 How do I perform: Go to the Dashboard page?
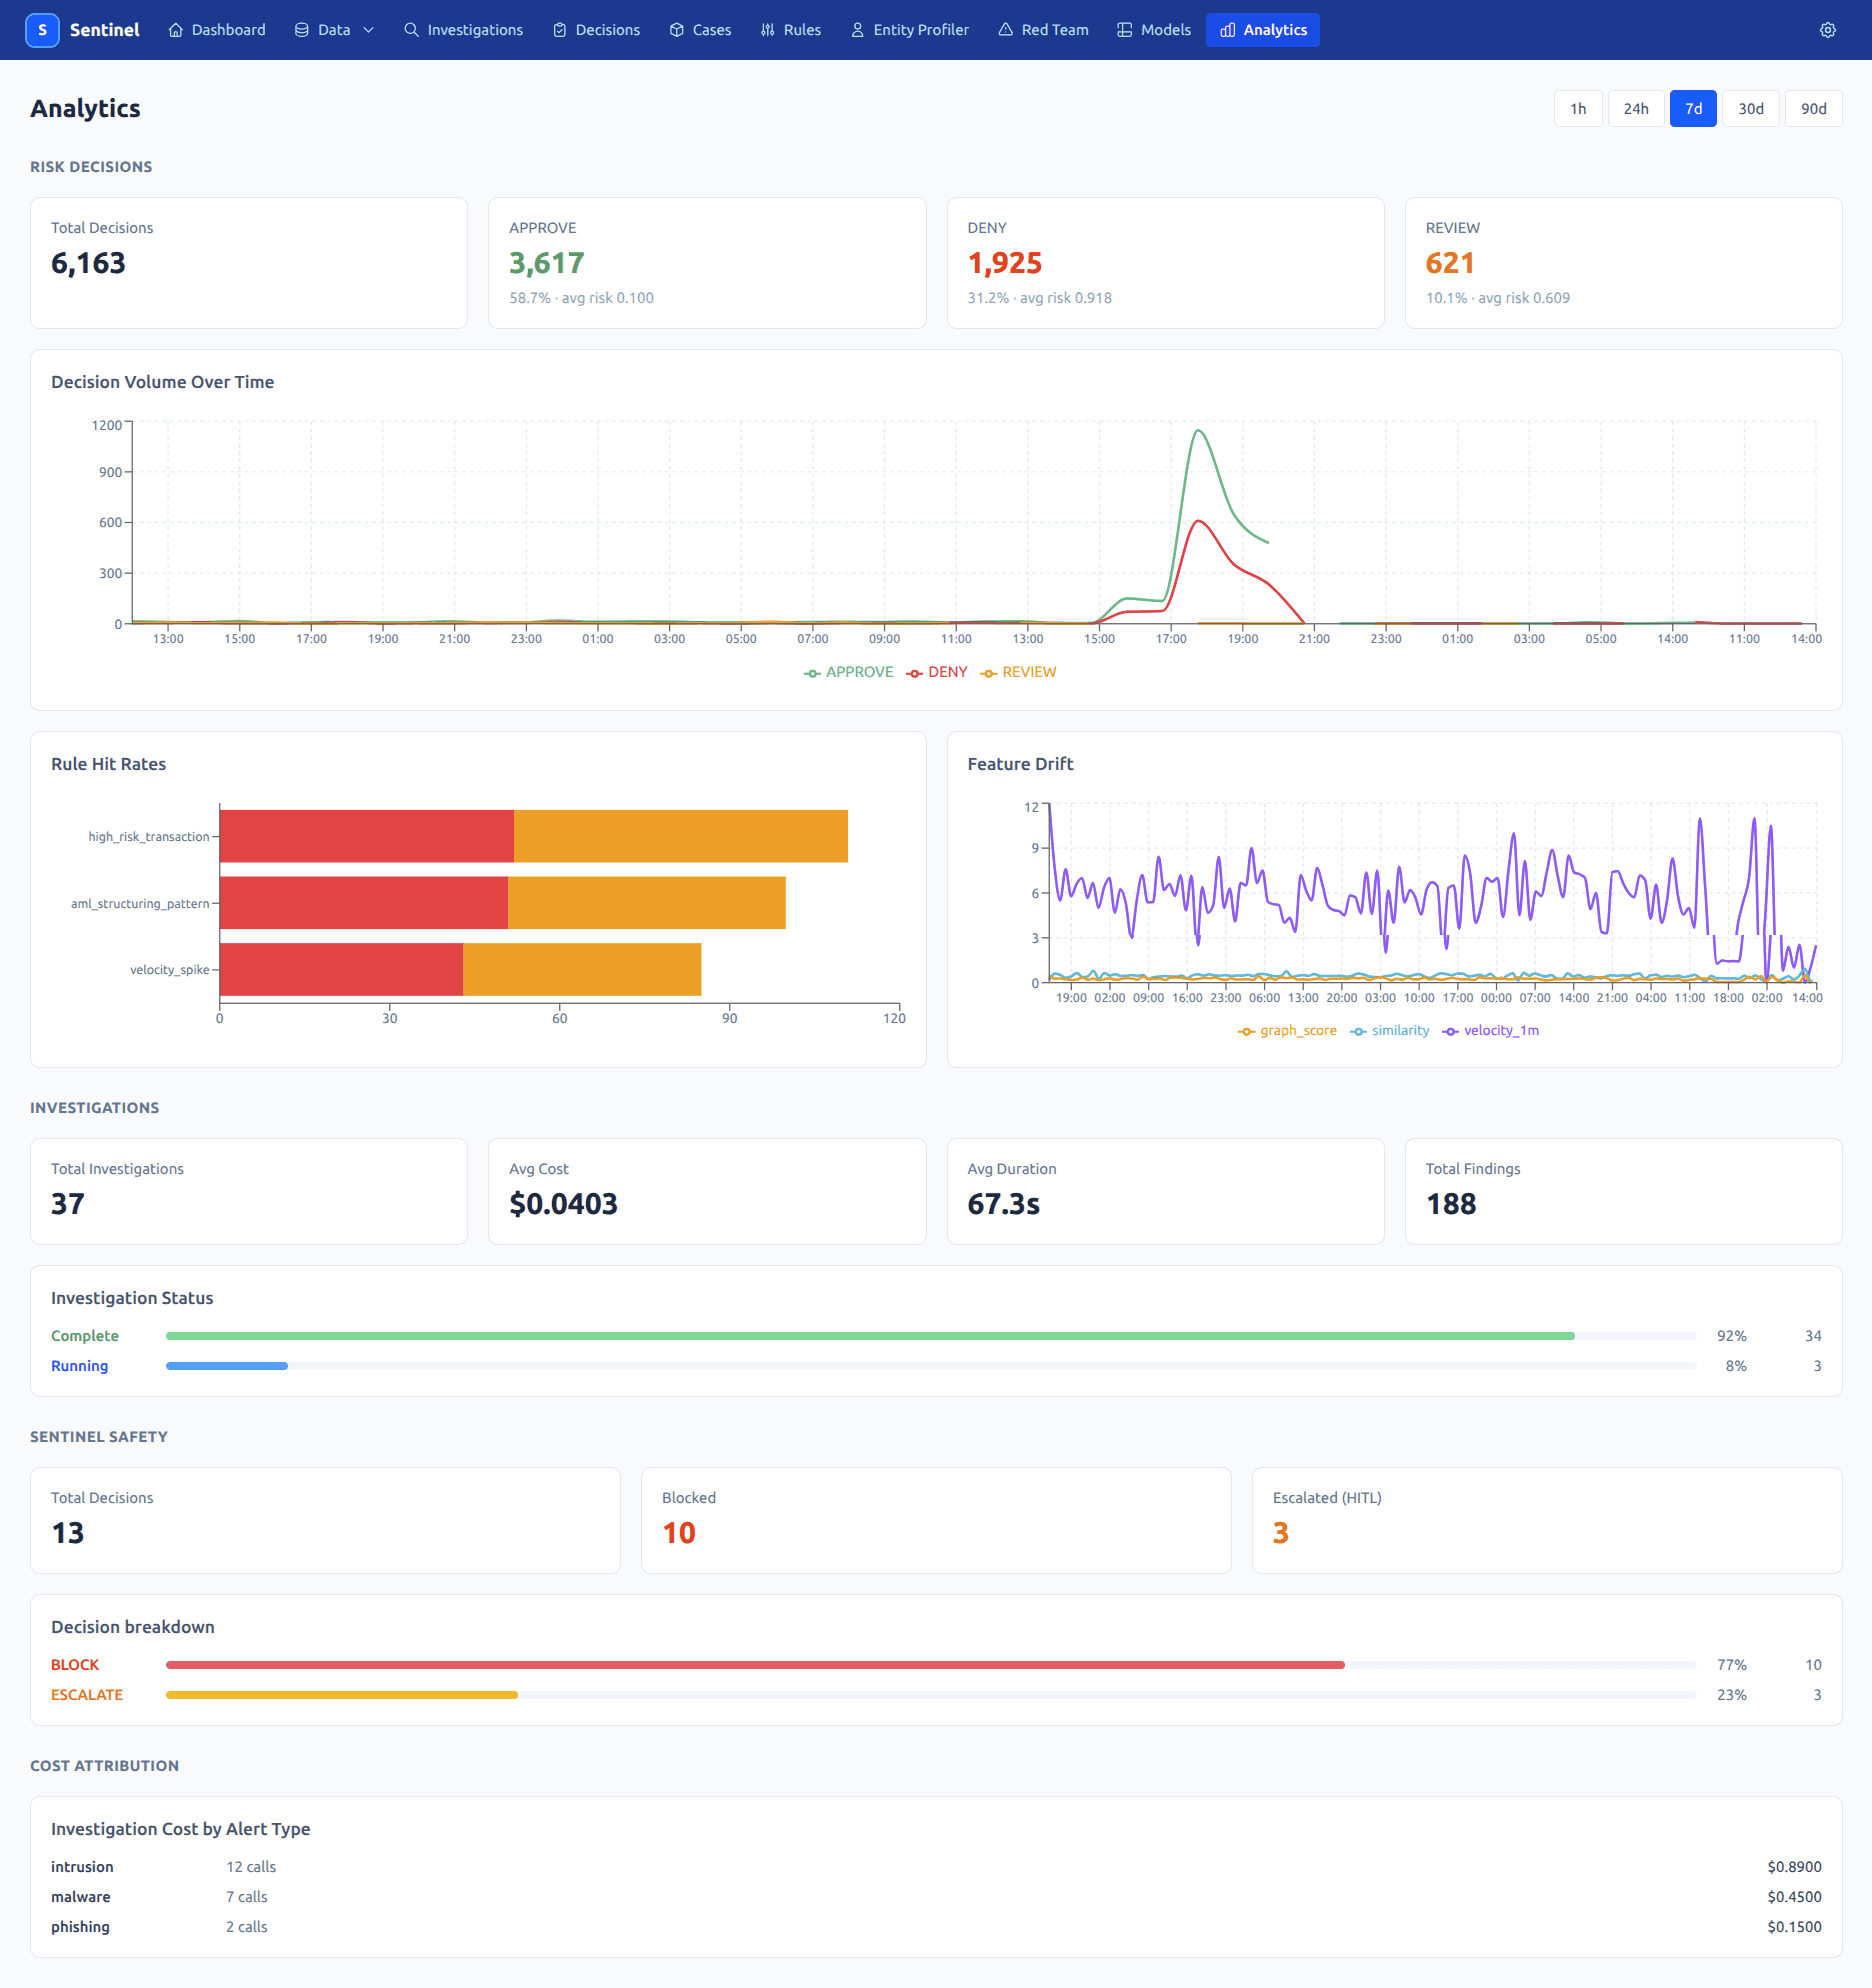[217, 30]
